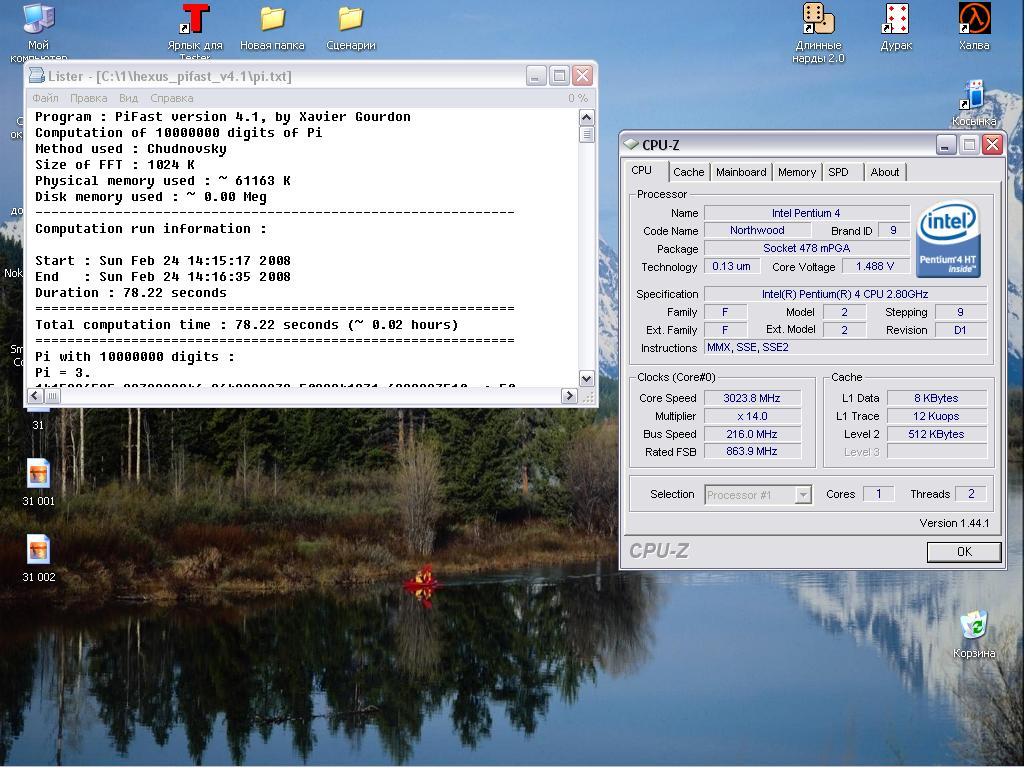Open the Новая папка desktop folder

pyautogui.click(x=272, y=26)
